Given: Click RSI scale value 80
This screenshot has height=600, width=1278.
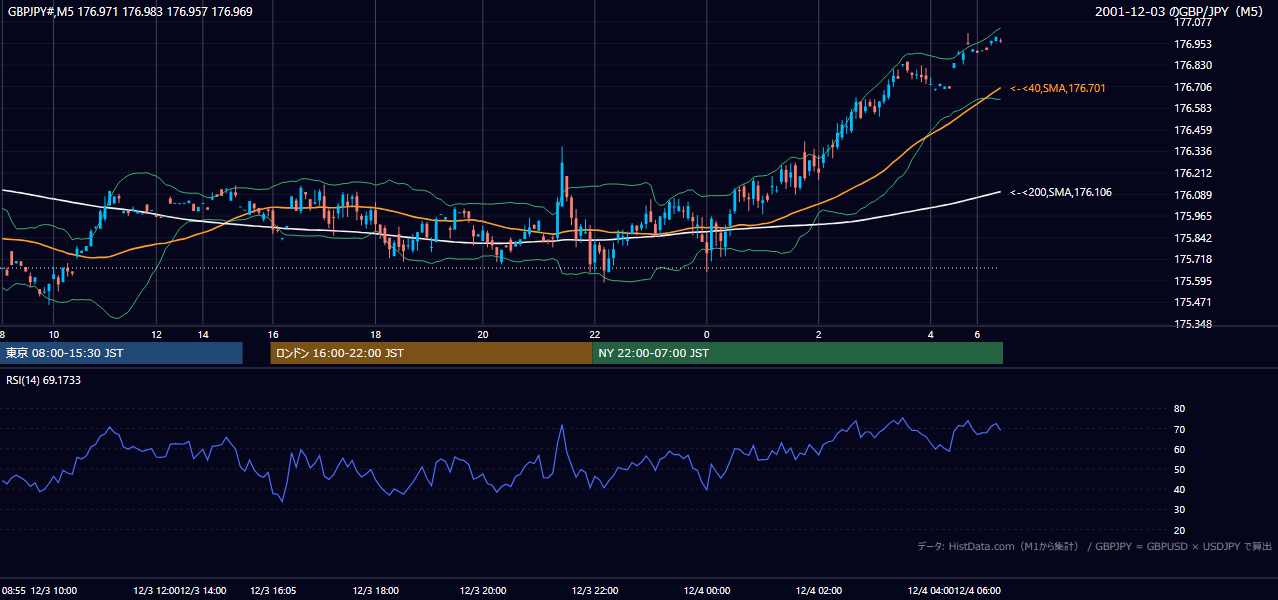Looking at the screenshot, I should pyautogui.click(x=1179, y=409).
